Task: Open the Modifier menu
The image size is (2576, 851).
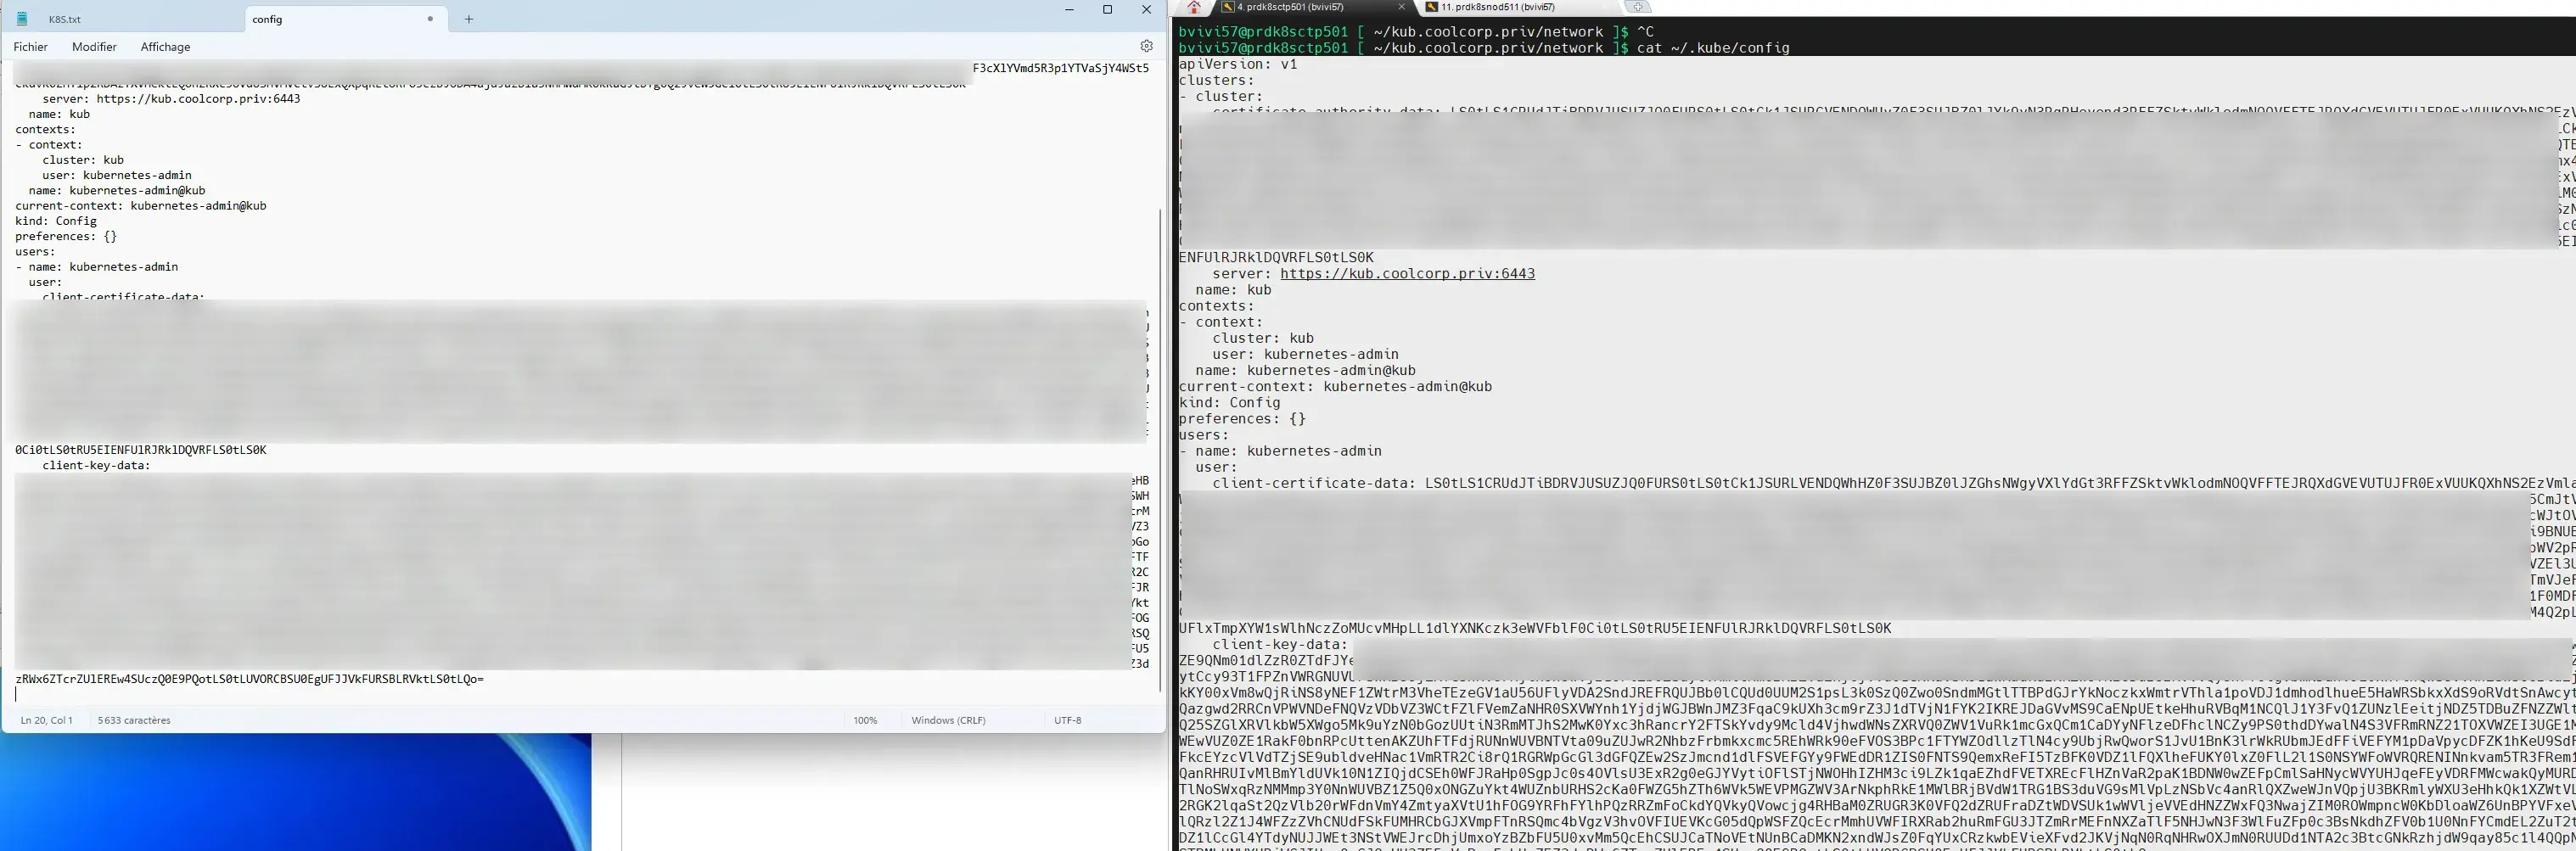Action: point(94,47)
